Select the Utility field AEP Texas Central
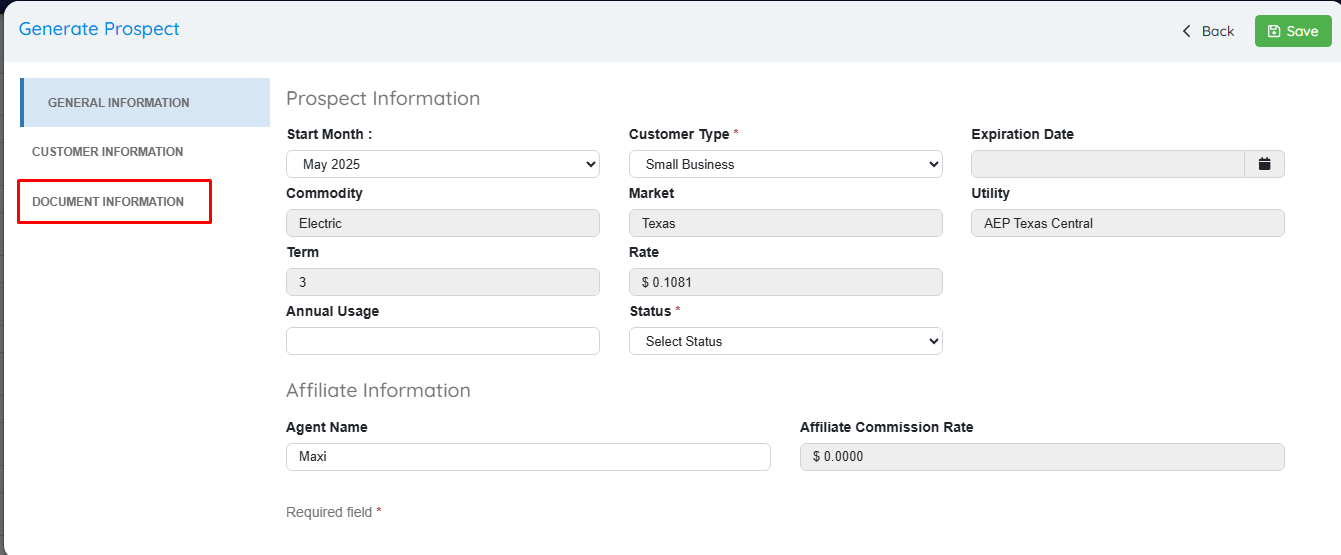 click(x=1127, y=223)
